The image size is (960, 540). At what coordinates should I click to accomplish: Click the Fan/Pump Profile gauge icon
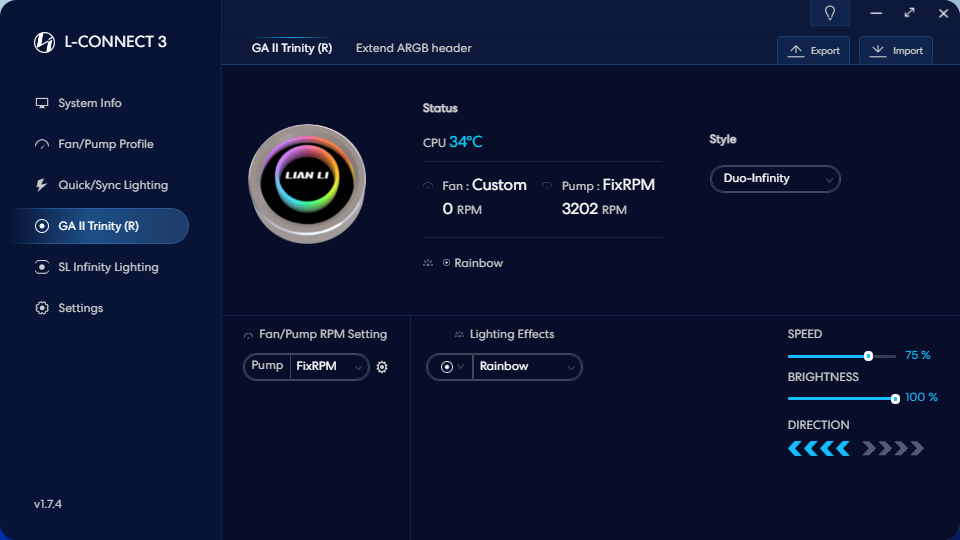tap(42, 144)
